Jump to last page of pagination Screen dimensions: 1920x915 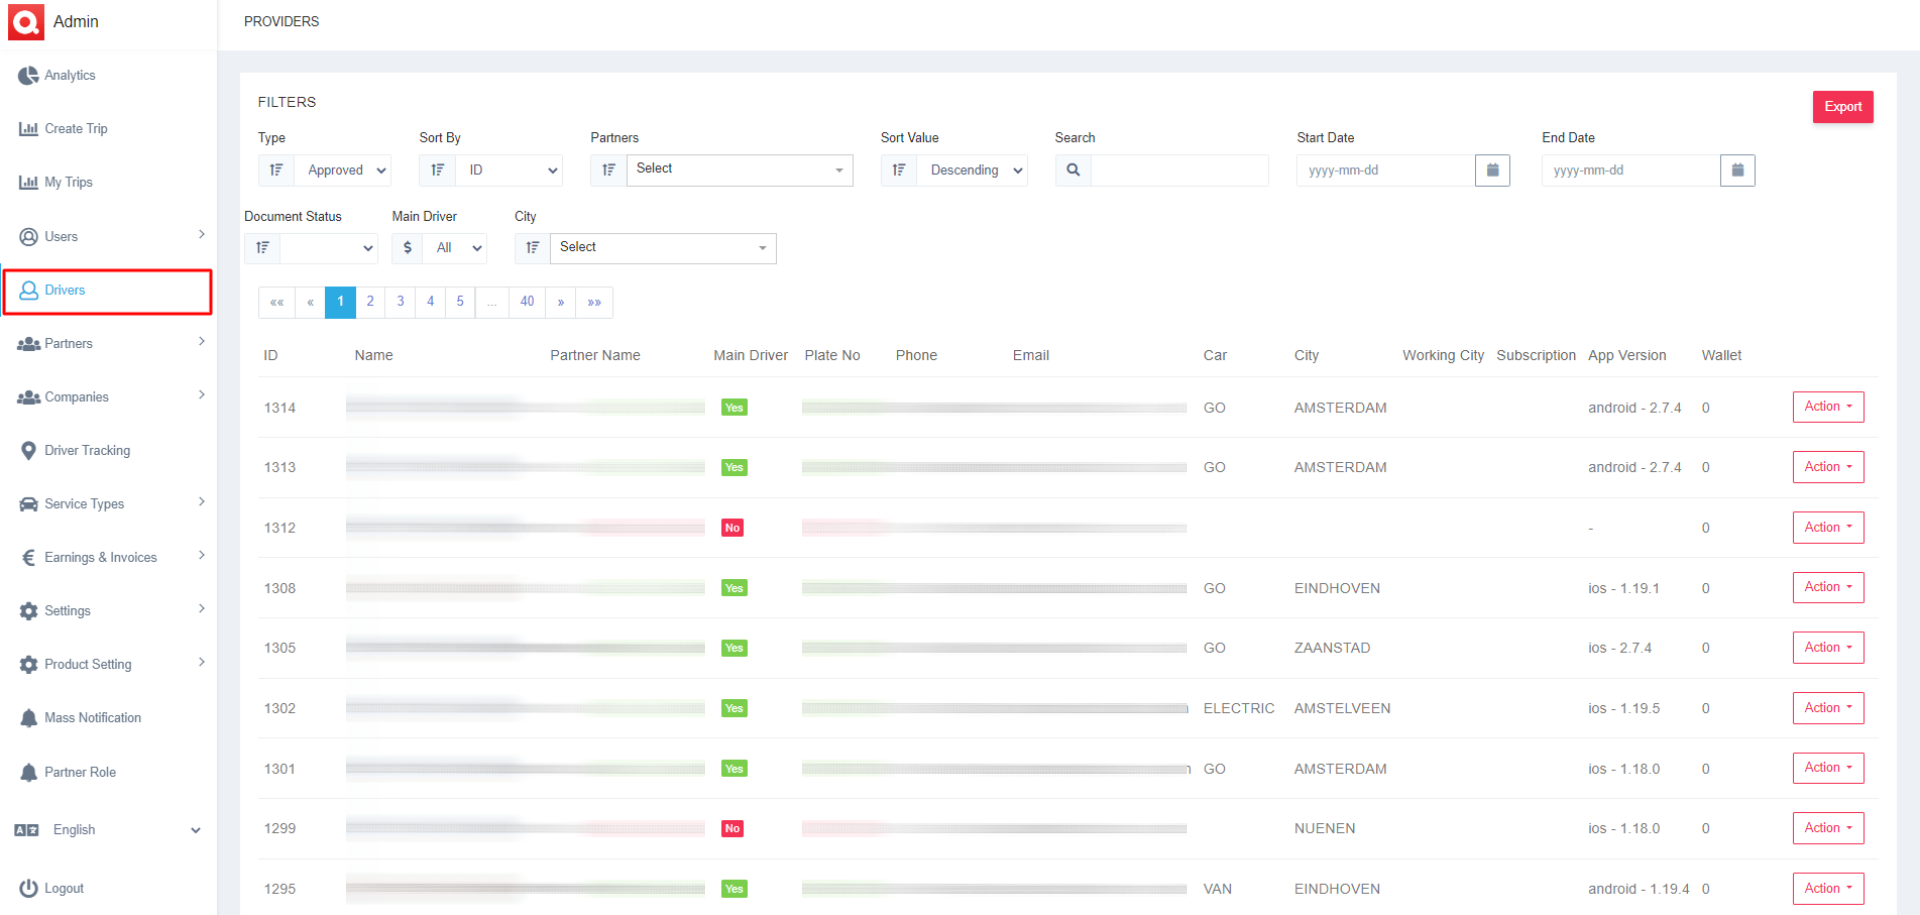pyautogui.click(x=594, y=302)
